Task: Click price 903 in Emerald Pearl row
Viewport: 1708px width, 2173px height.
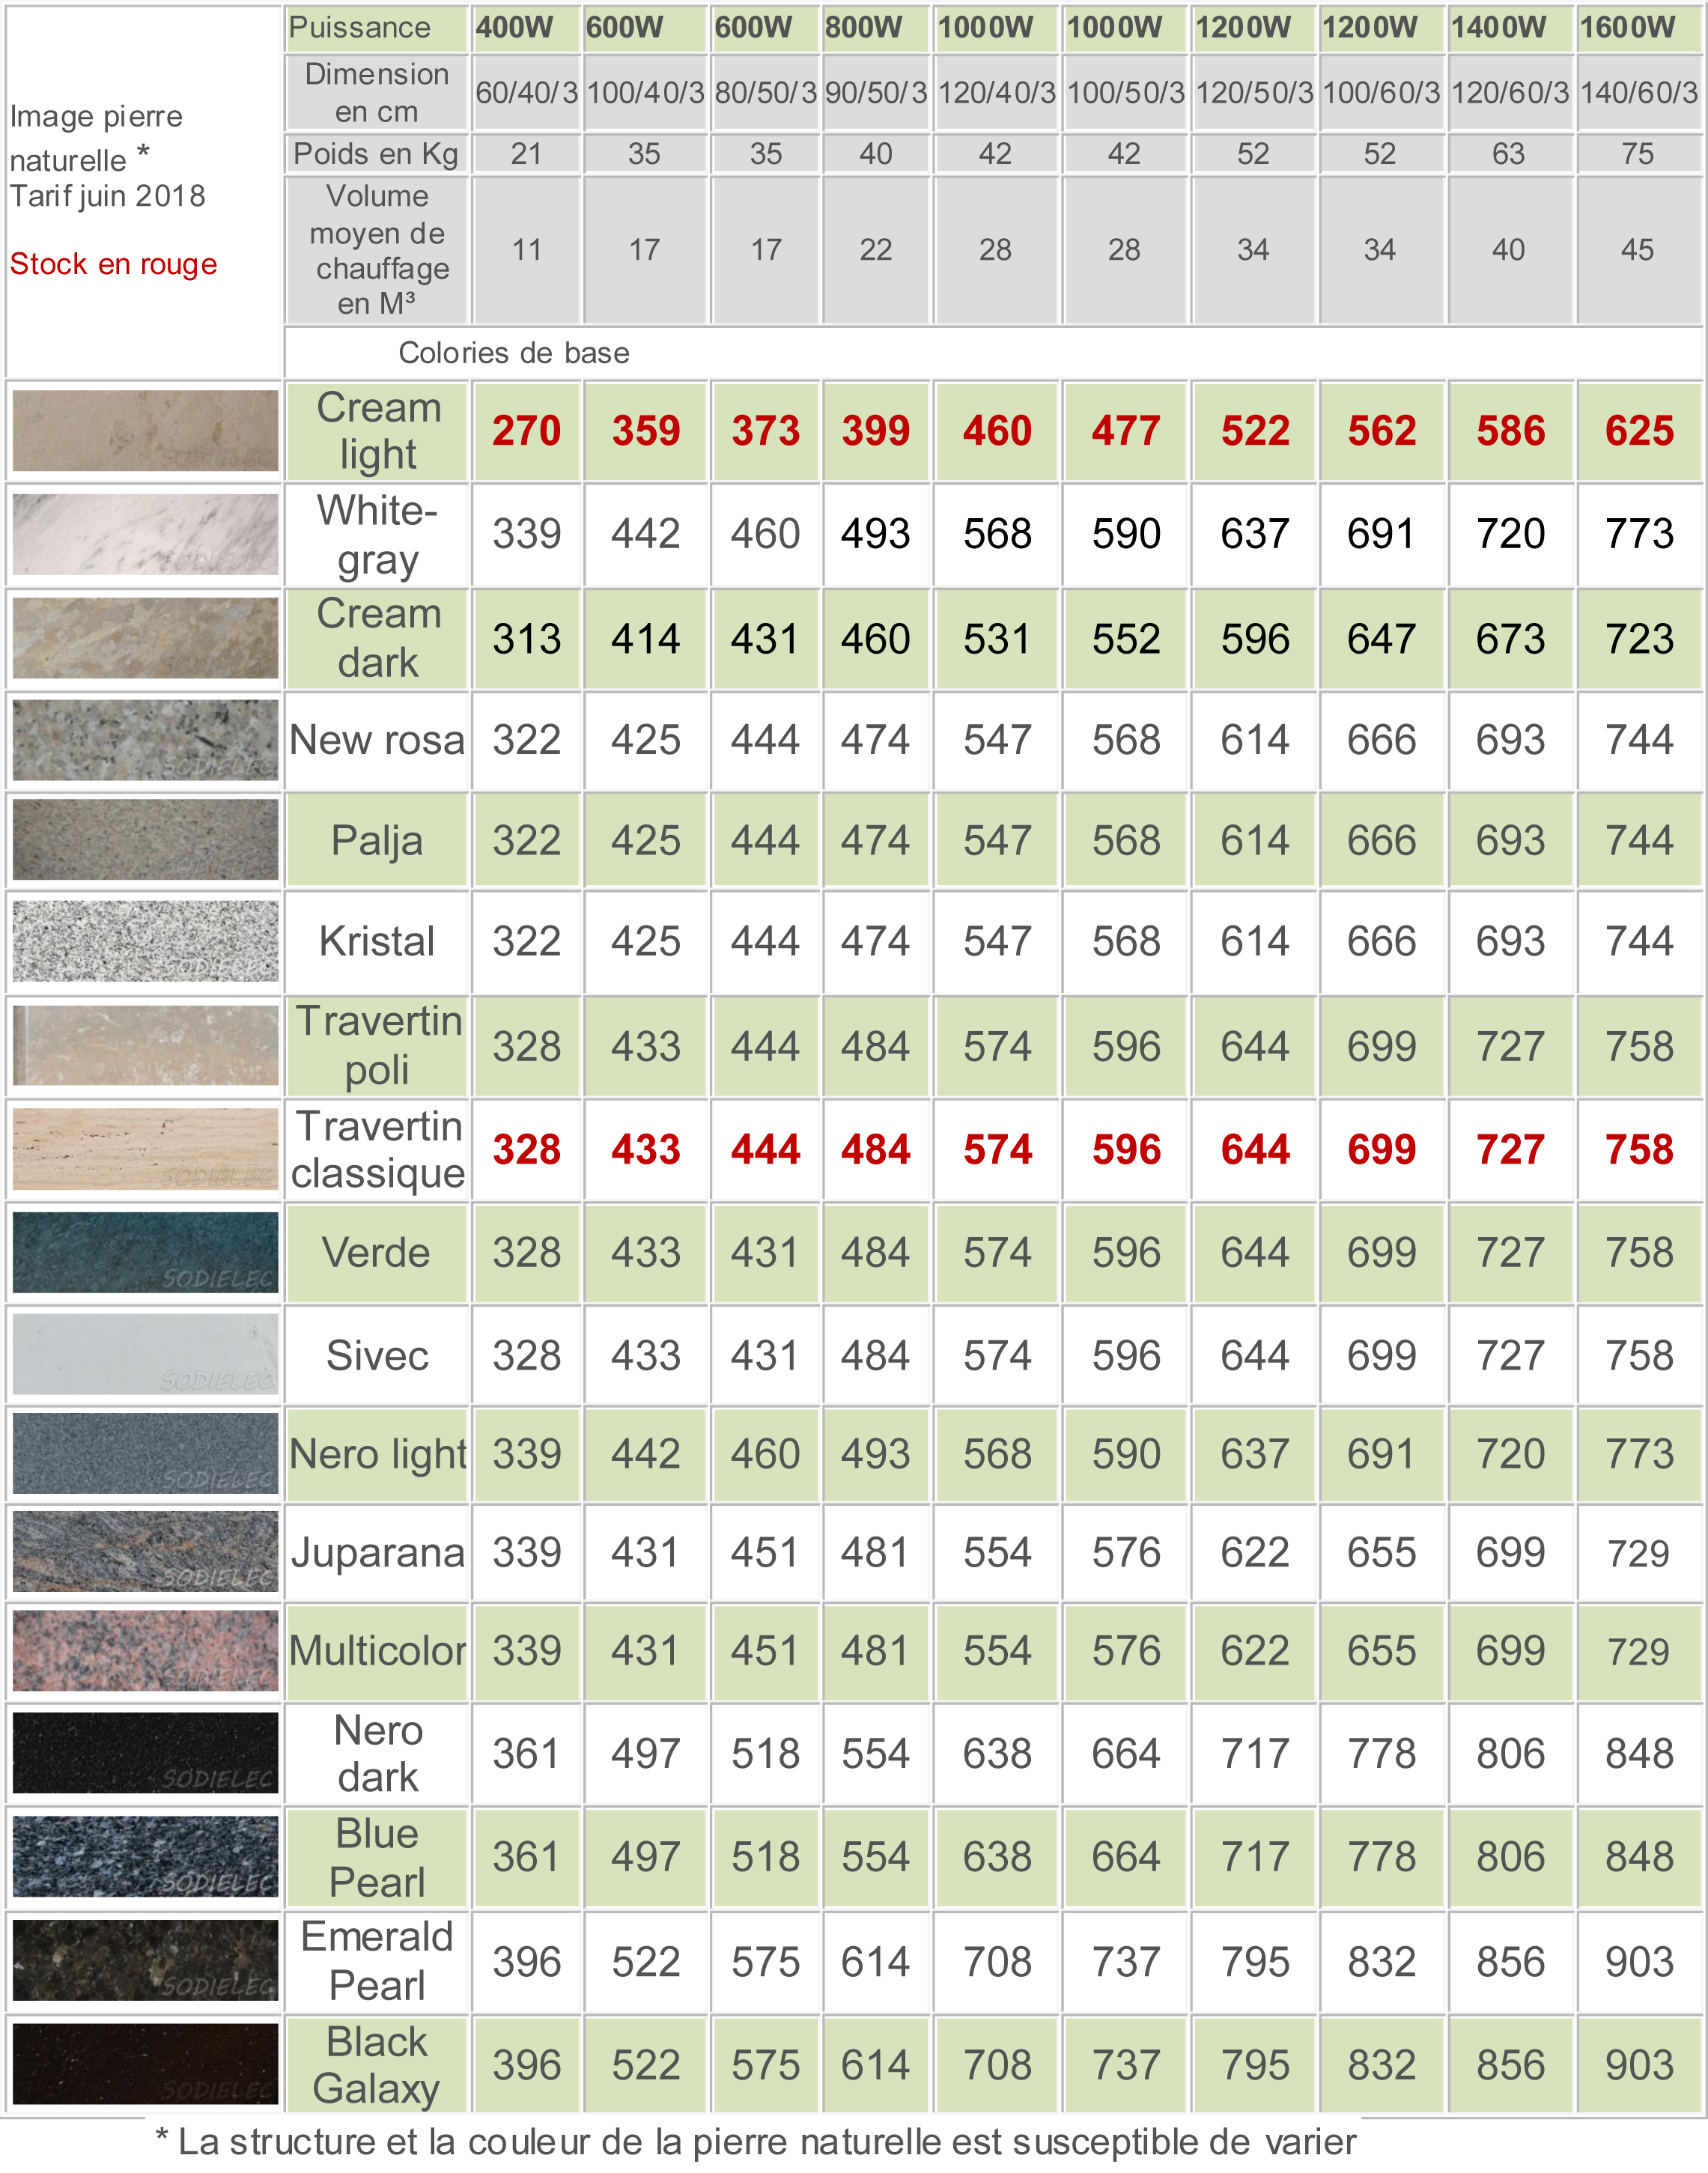Action: pos(1639,1962)
